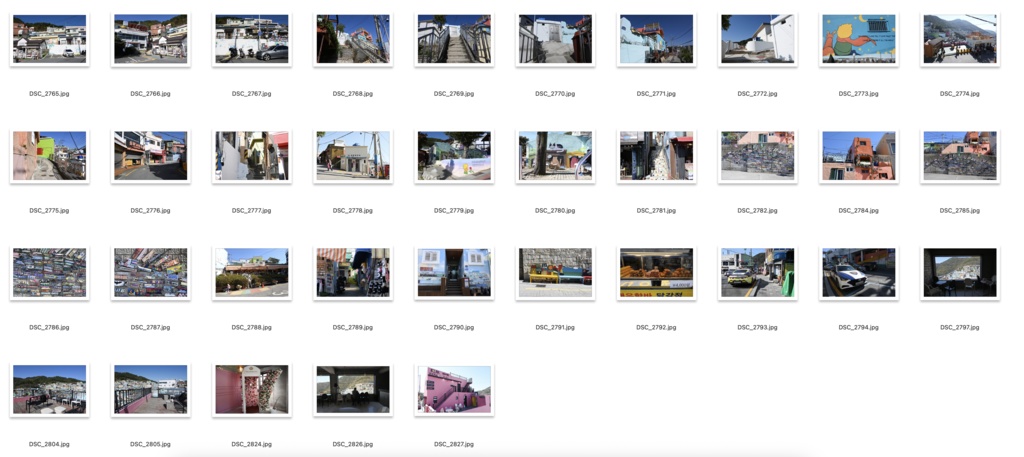Click the DSC_2787.jpg thumbnail
This screenshot has width=1024, height=457.
tap(151, 273)
